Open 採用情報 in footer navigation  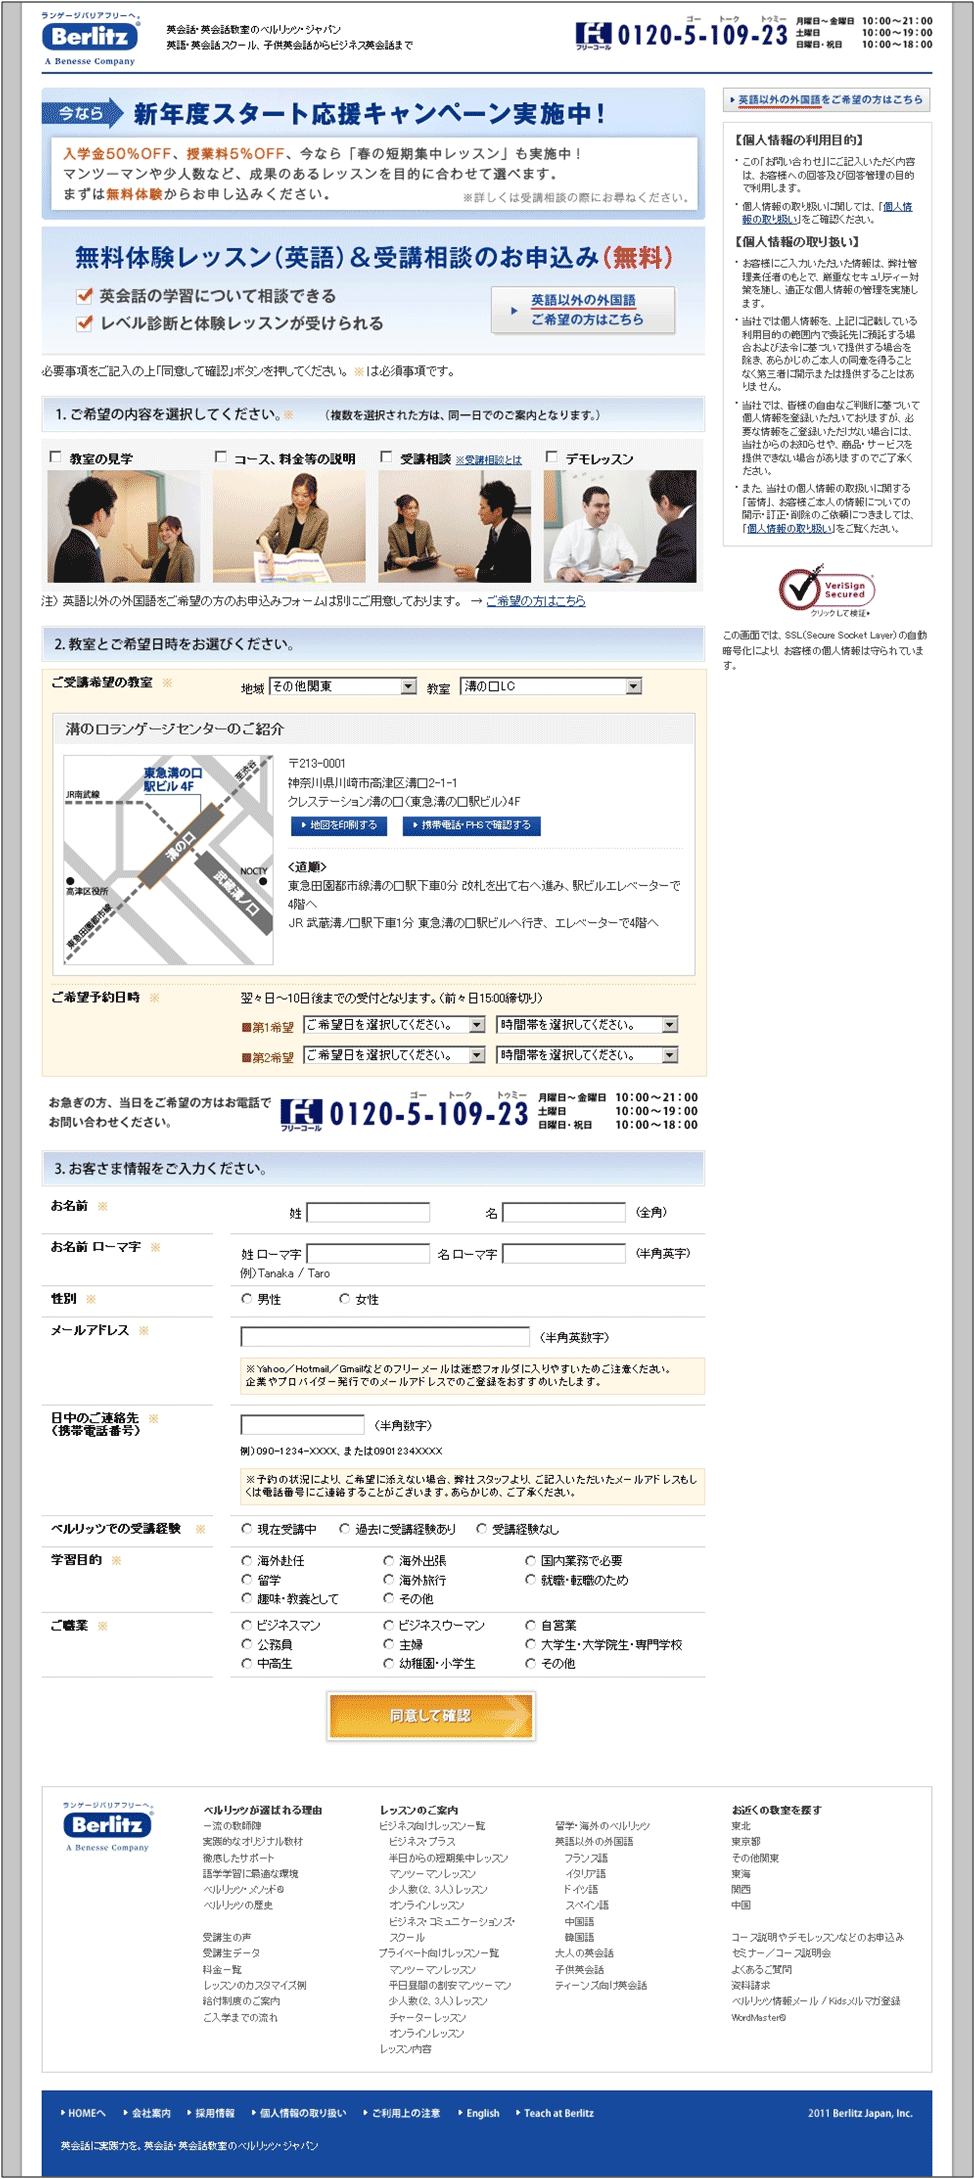pos(214,2113)
